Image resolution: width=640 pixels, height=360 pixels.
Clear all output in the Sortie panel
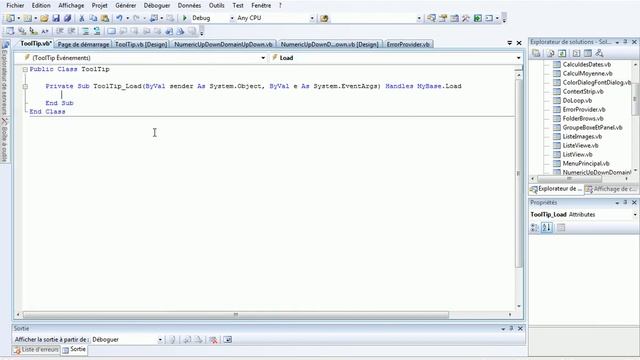coord(213,340)
